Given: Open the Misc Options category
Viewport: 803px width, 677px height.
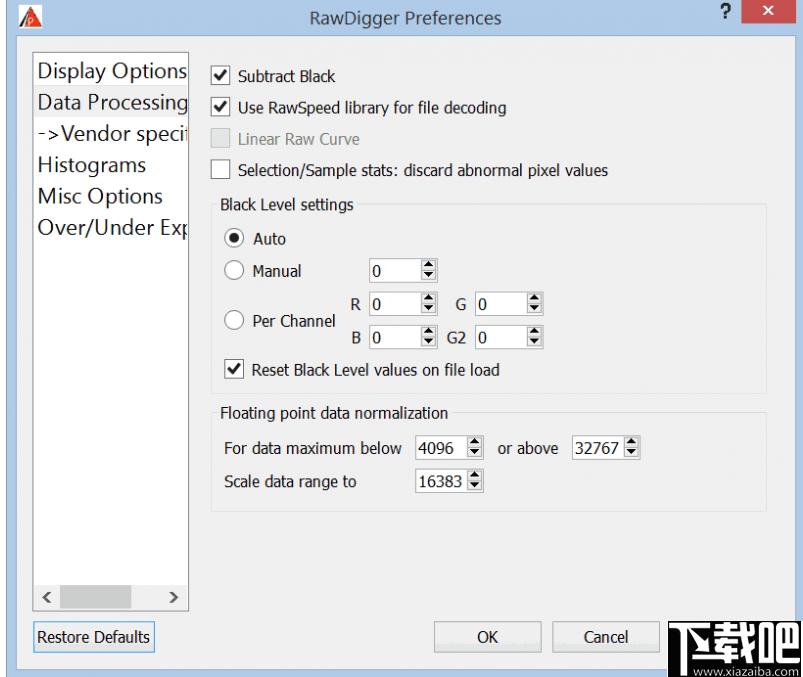Looking at the screenshot, I should pyautogui.click(x=100, y=196).
